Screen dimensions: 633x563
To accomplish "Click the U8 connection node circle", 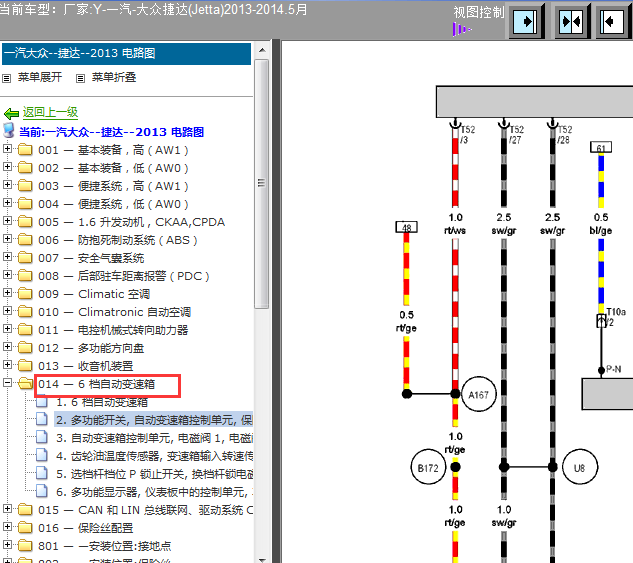I will [x=579, y=467].
